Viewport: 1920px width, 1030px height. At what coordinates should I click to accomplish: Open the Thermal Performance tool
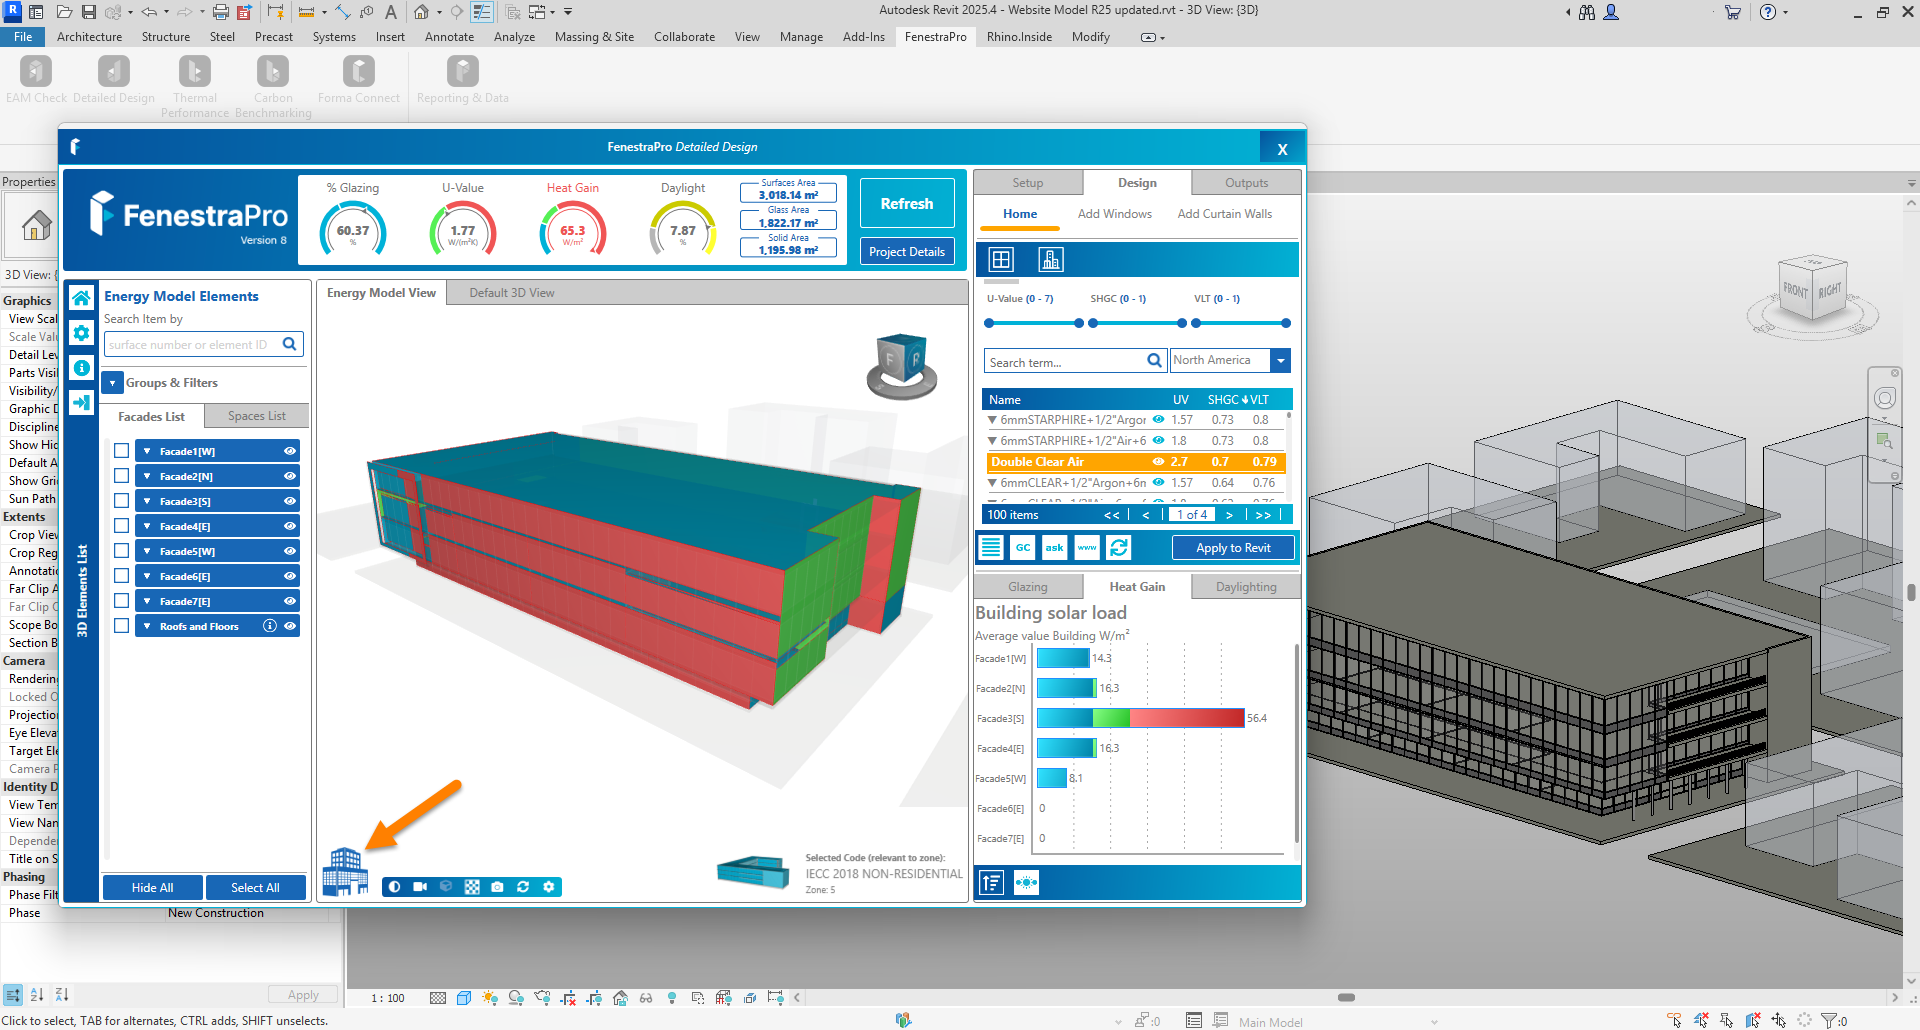[x=195, y=86]
